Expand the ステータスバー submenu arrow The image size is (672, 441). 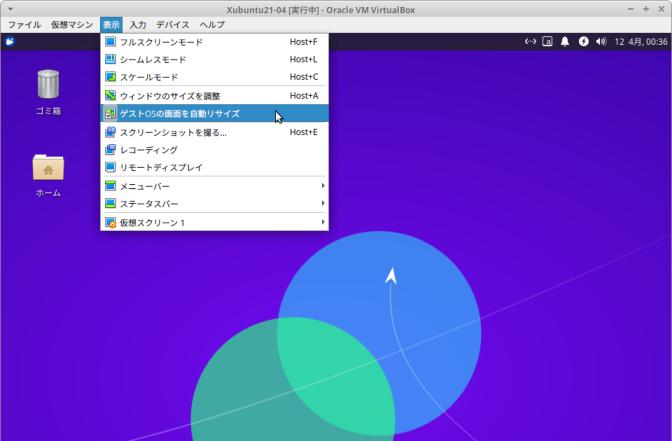click(323, 203)
